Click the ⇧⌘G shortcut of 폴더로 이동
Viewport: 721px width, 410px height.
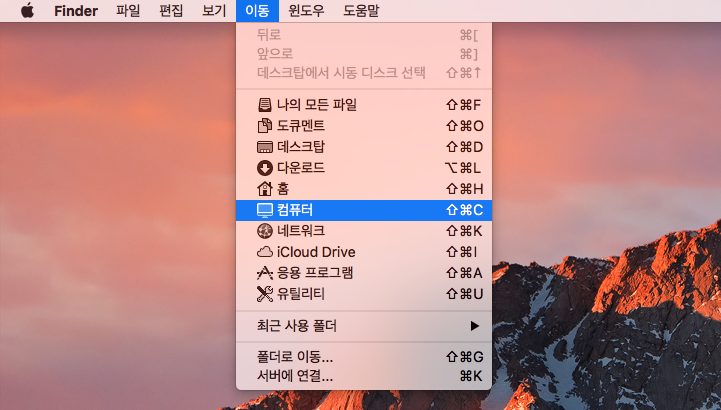point(464,357)
